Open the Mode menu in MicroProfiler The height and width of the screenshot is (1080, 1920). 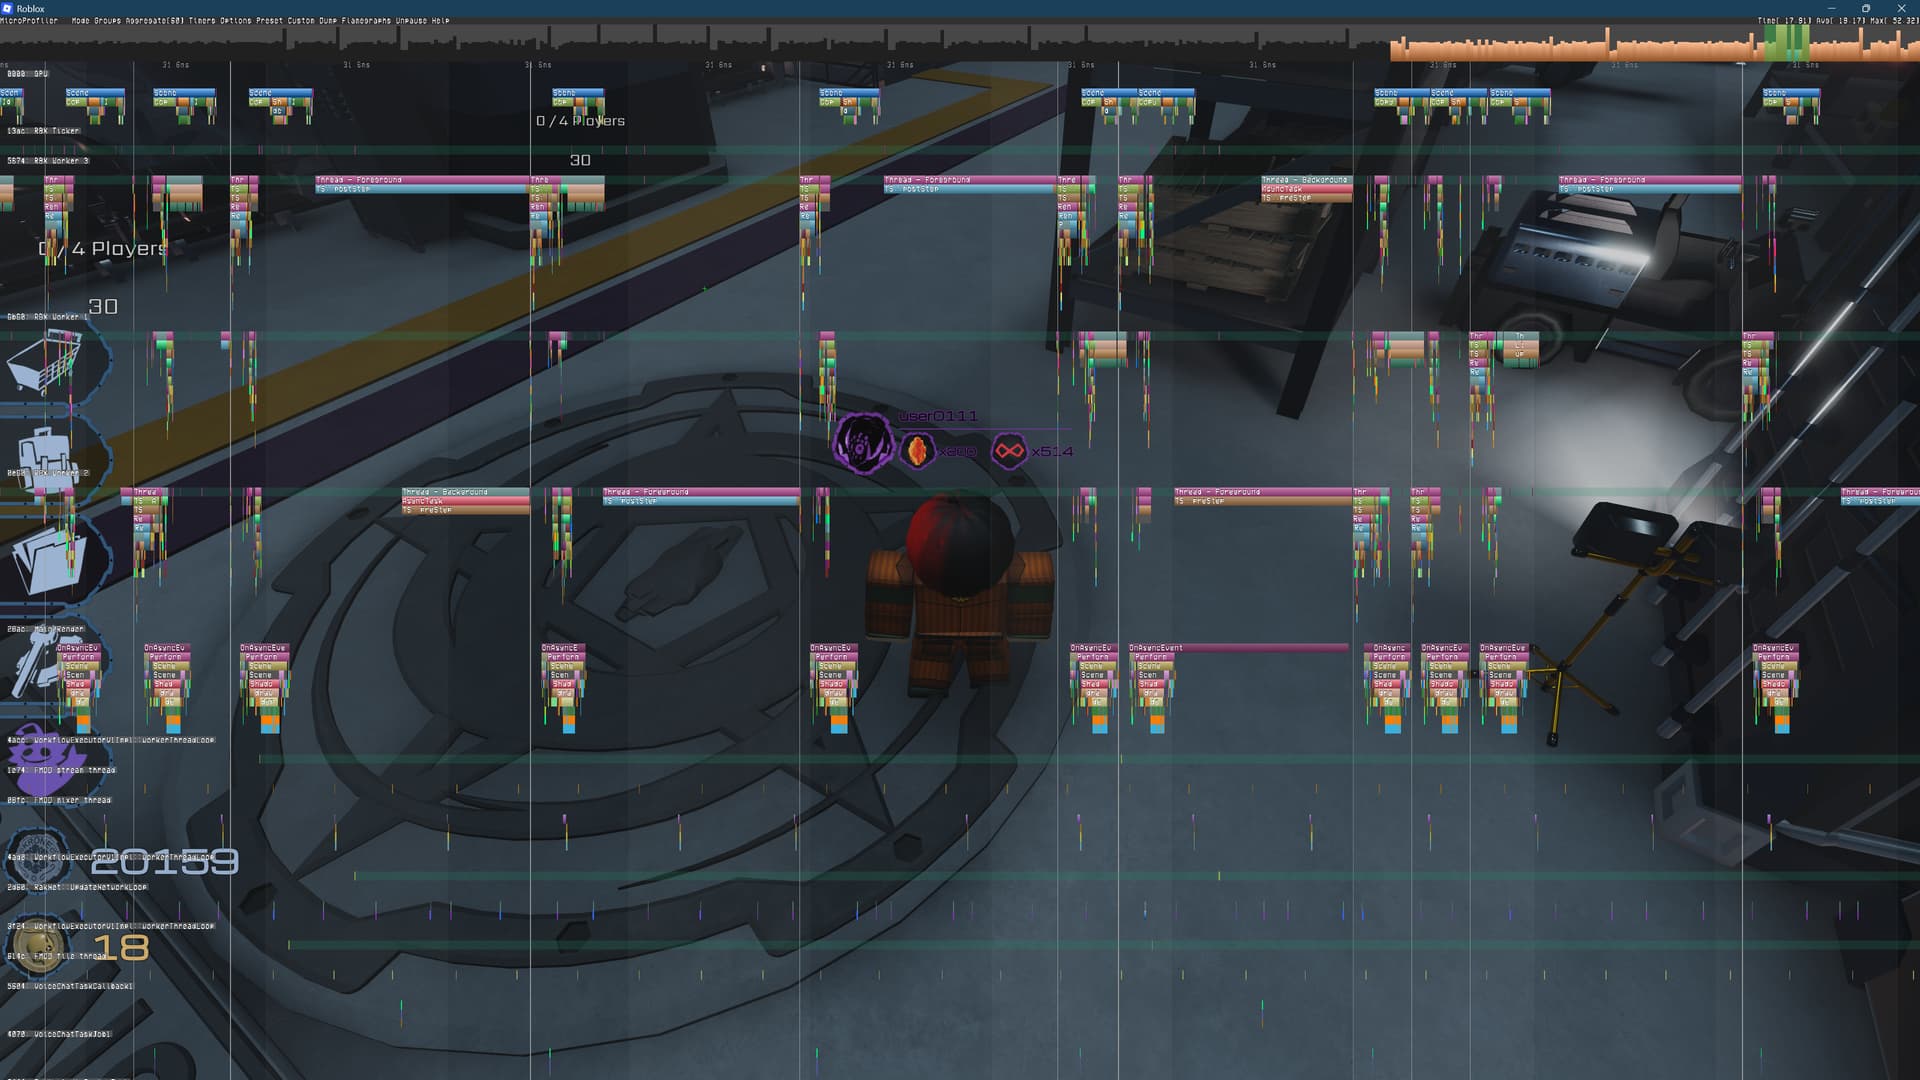pyautogui.click(x=80, y=20)
